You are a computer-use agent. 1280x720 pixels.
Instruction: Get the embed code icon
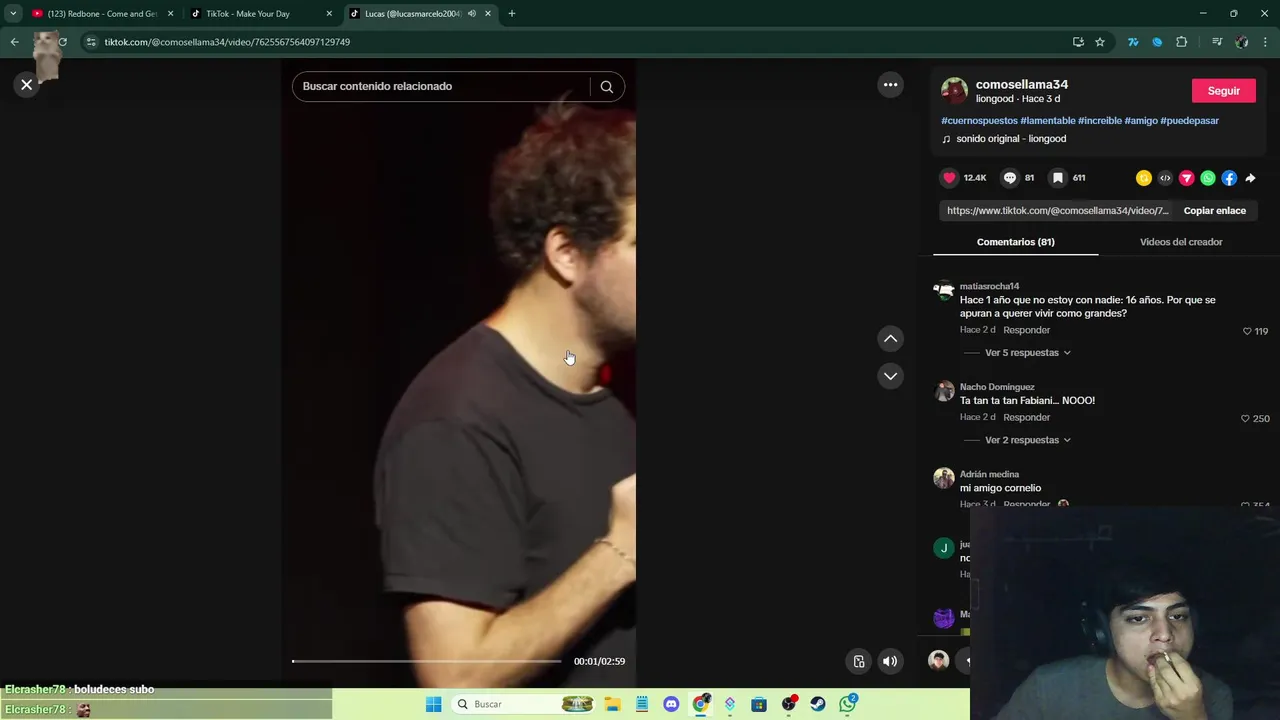1165,178
